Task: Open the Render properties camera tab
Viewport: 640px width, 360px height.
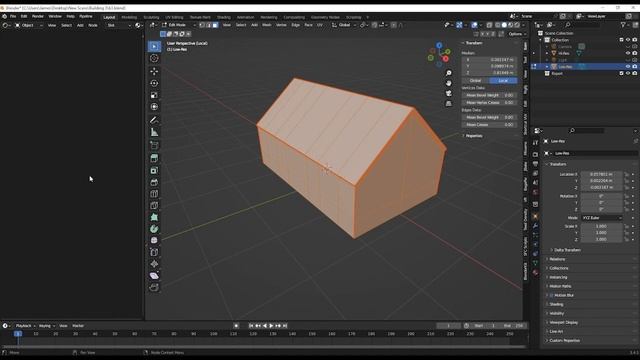Action: (535, 155)
